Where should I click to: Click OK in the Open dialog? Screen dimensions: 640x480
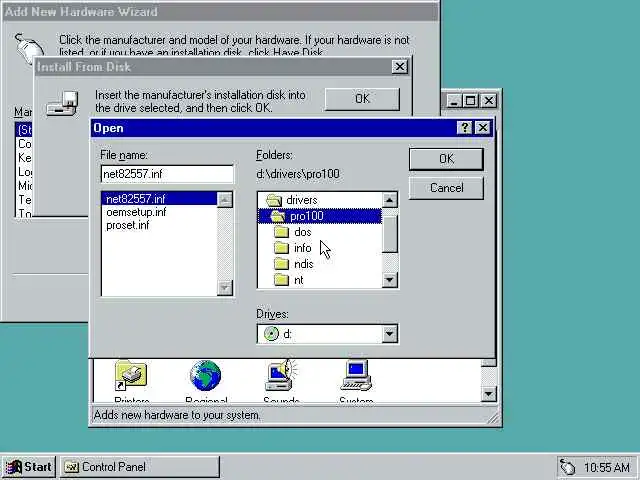(446, 159)
